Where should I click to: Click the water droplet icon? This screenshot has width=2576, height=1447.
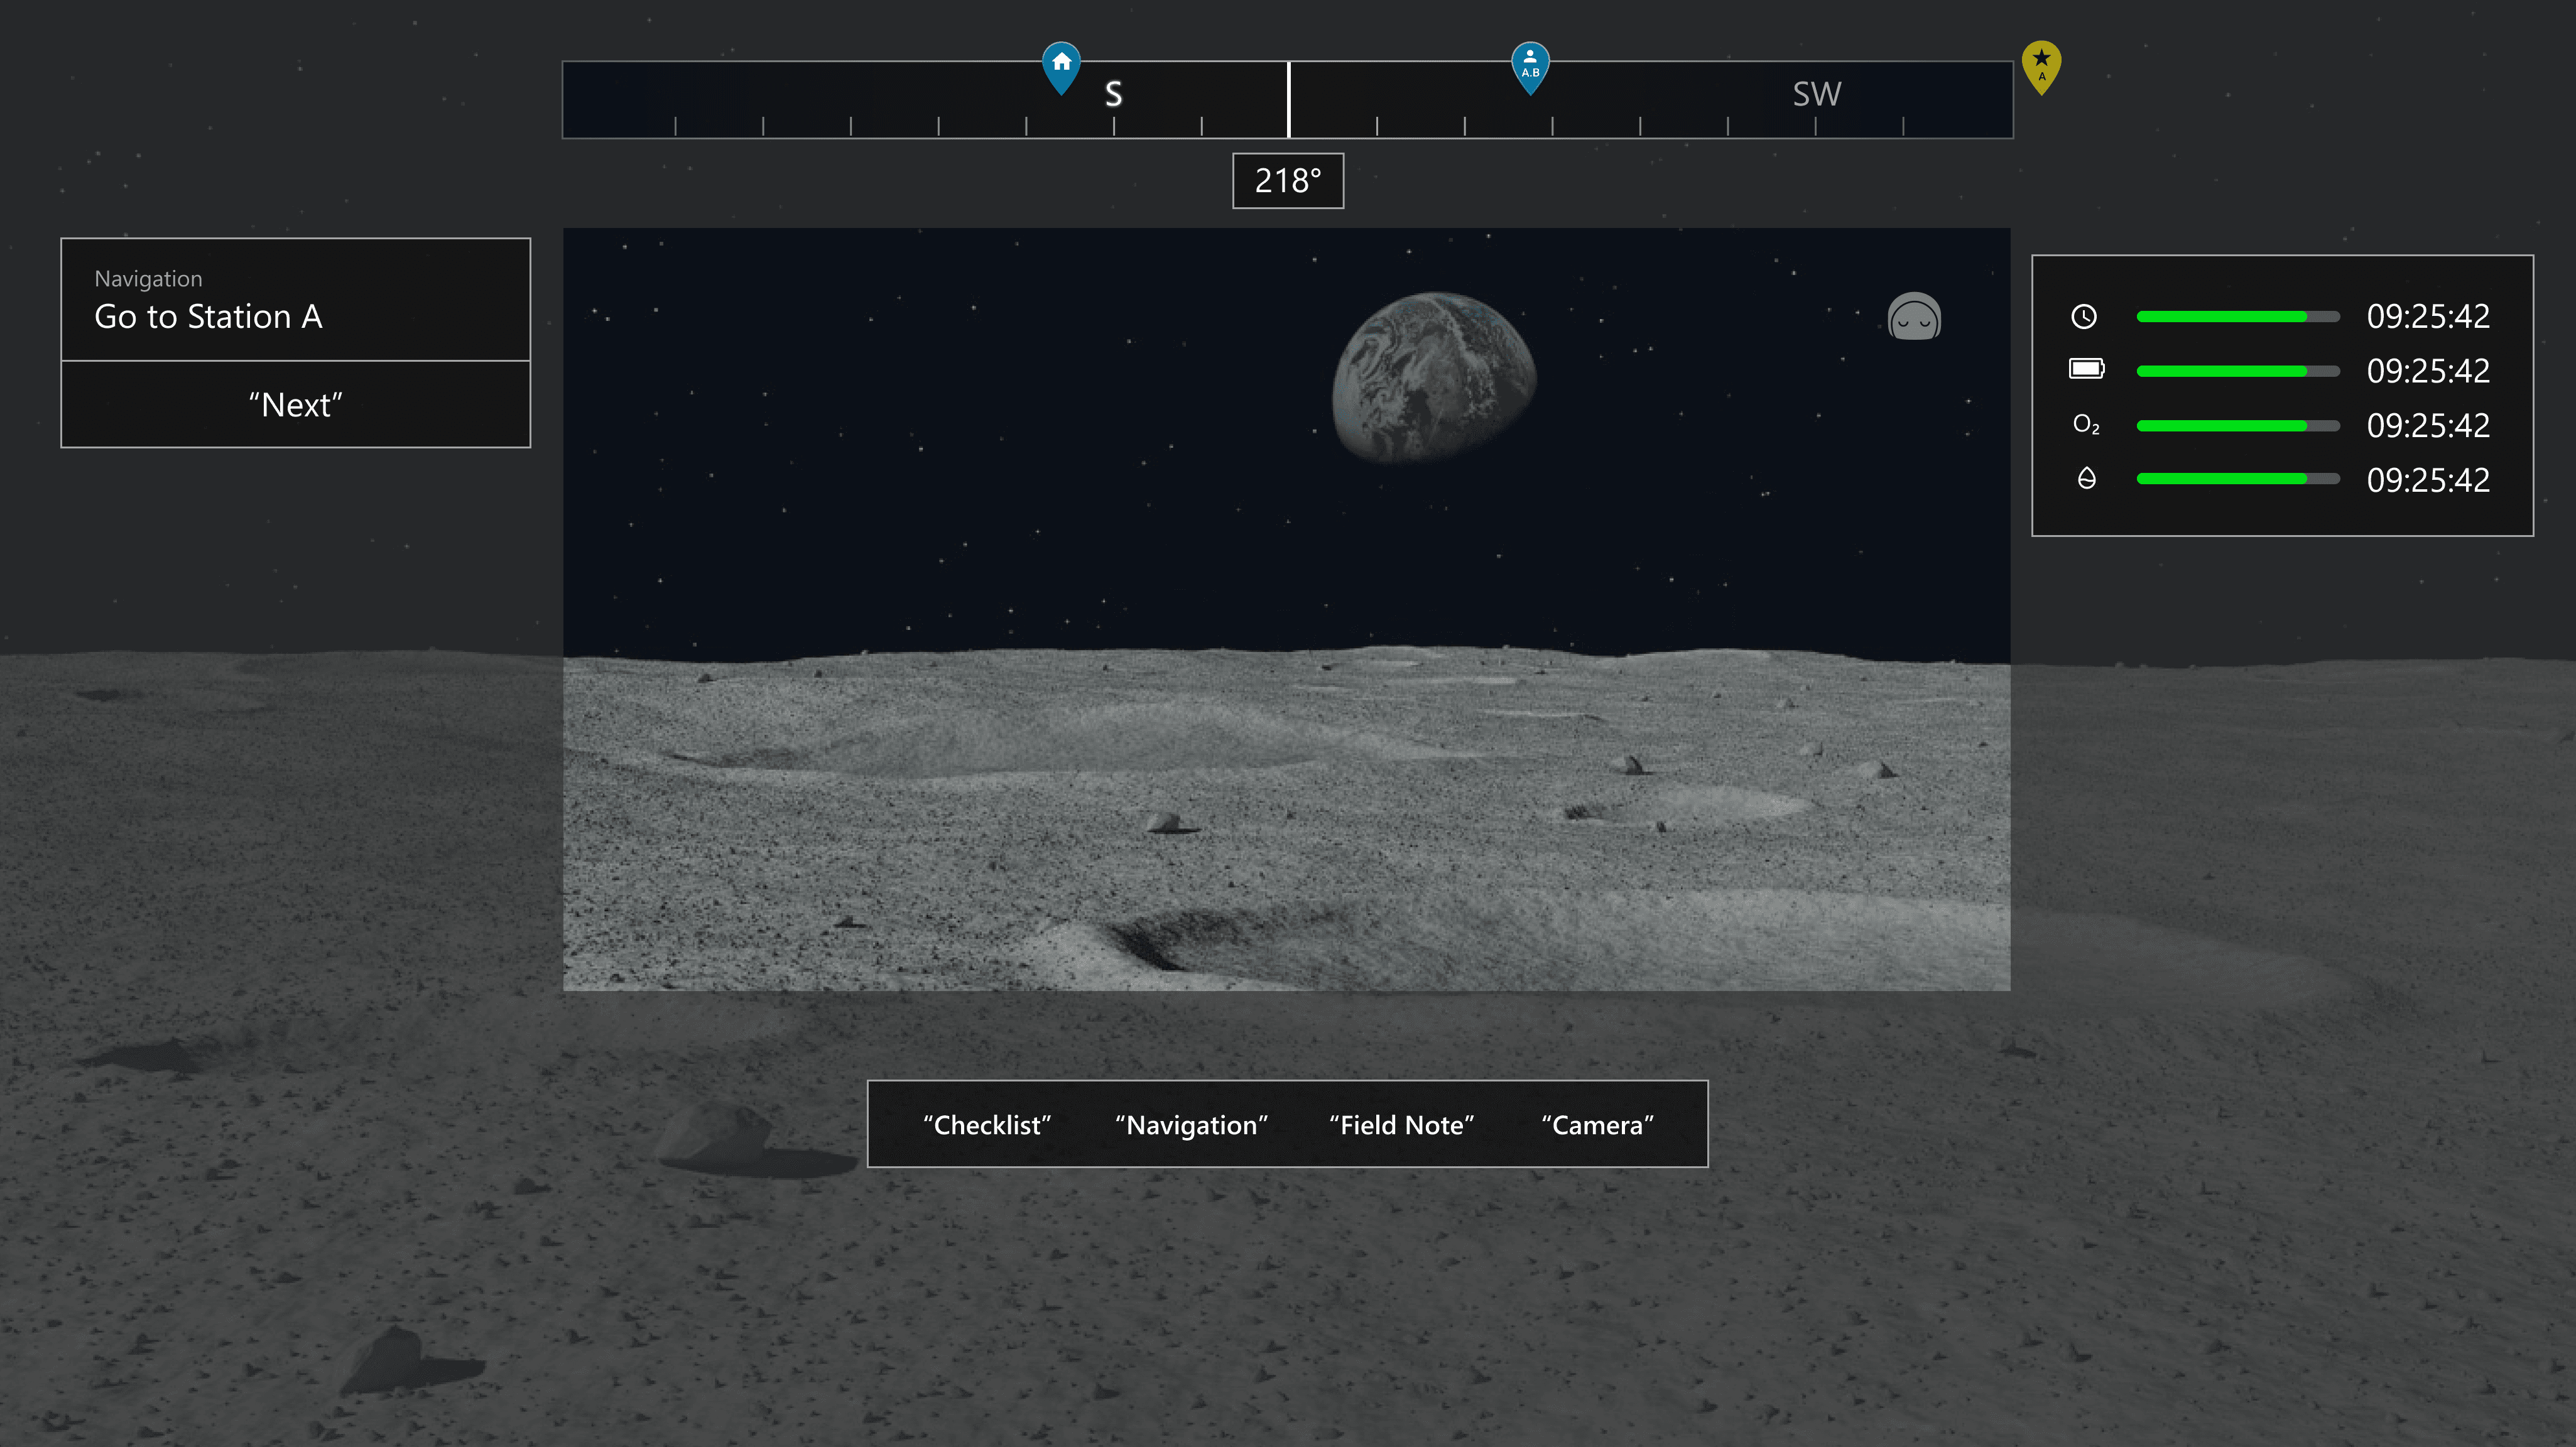pyautogui.click(x=2086, y=479)
